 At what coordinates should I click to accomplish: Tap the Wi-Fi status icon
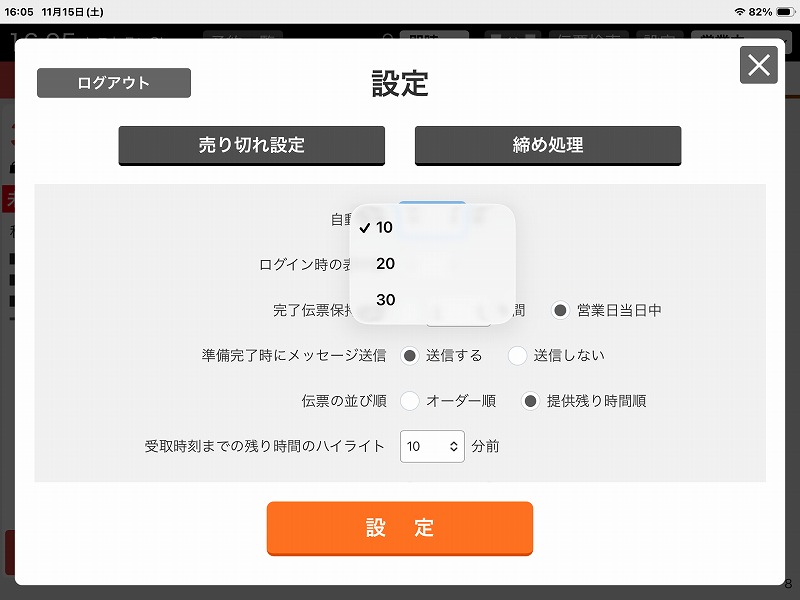tap(740, 12)
